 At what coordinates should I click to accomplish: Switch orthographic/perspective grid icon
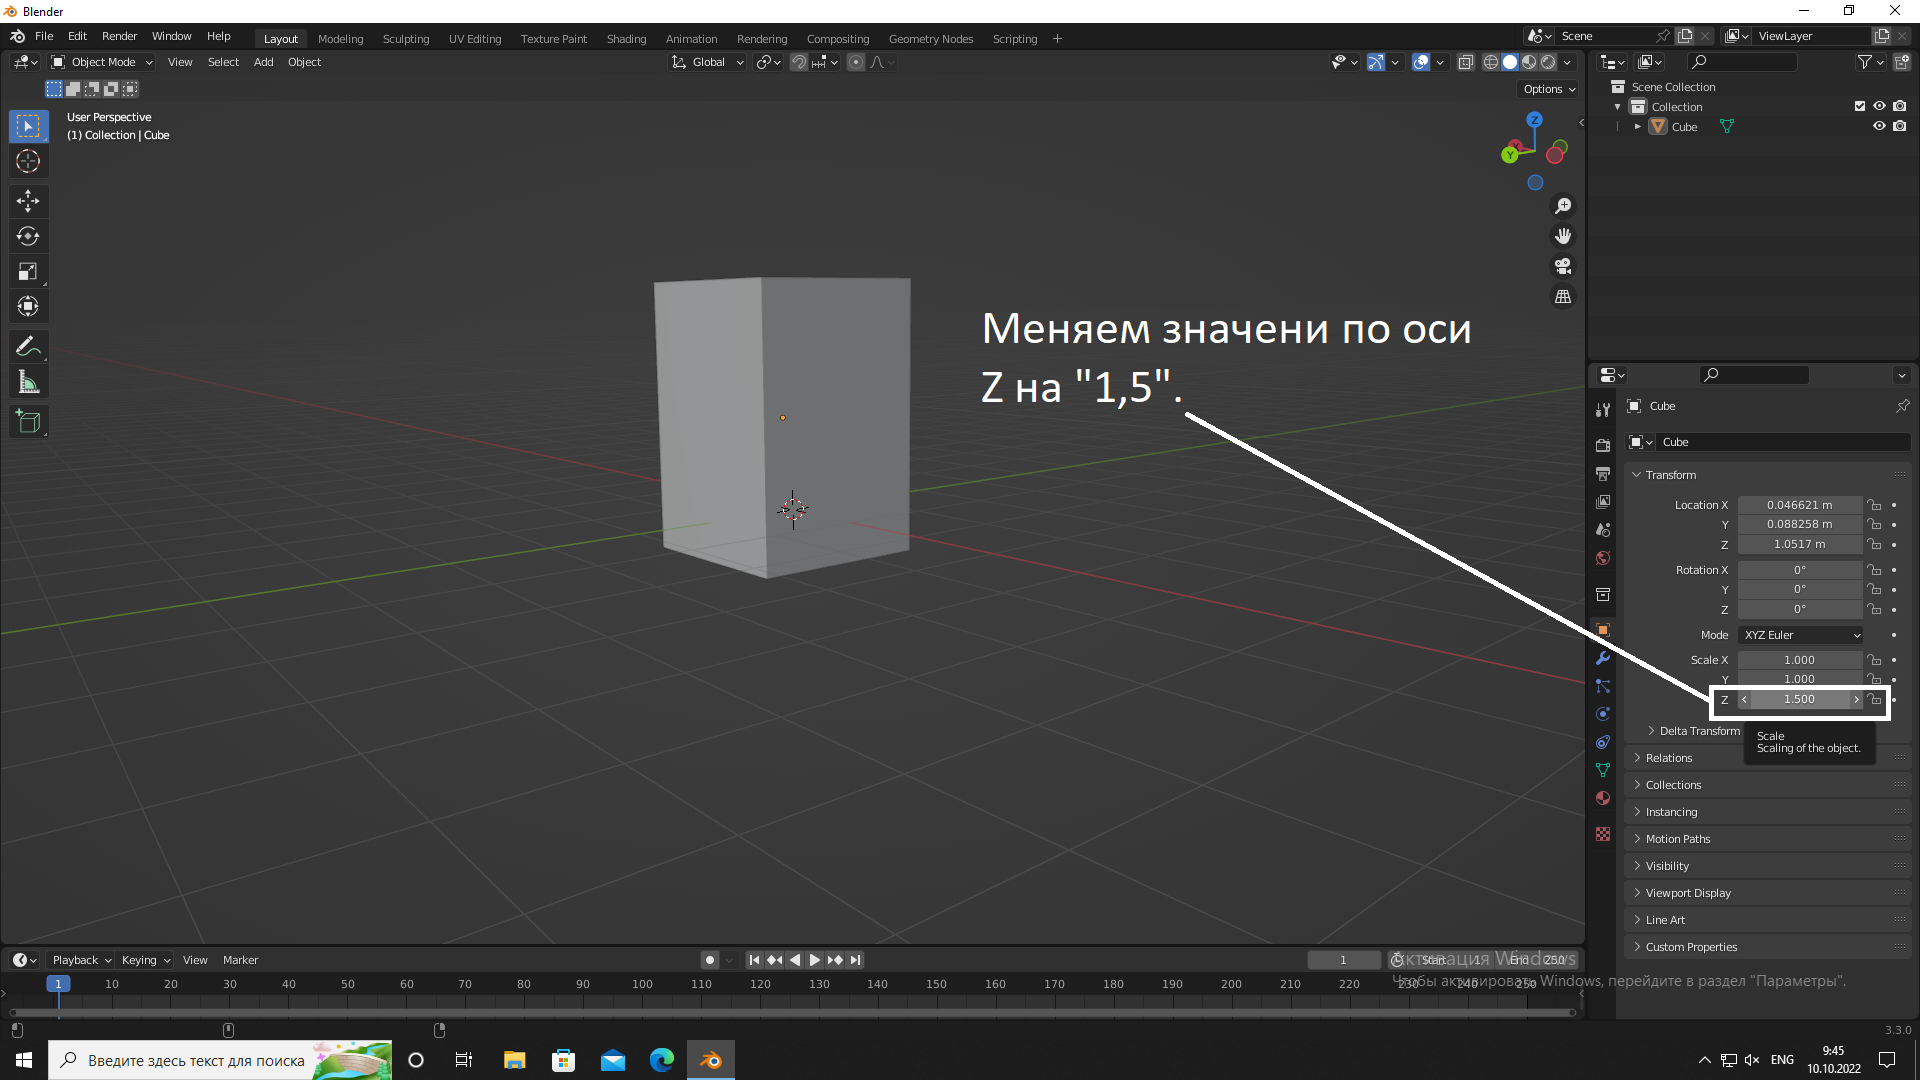pyautogui.click(x=1563, y=297)
